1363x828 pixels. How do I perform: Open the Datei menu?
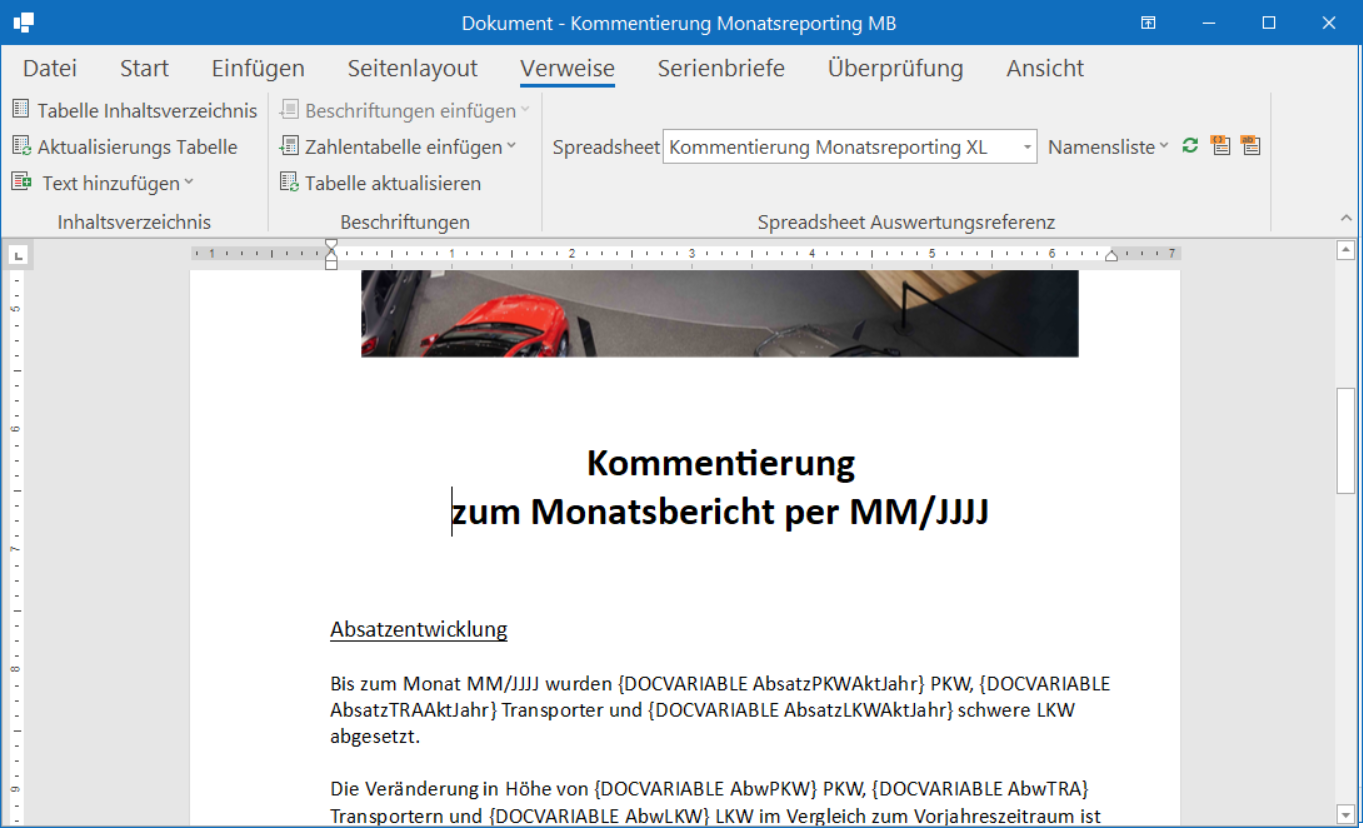tap(50, 68)
